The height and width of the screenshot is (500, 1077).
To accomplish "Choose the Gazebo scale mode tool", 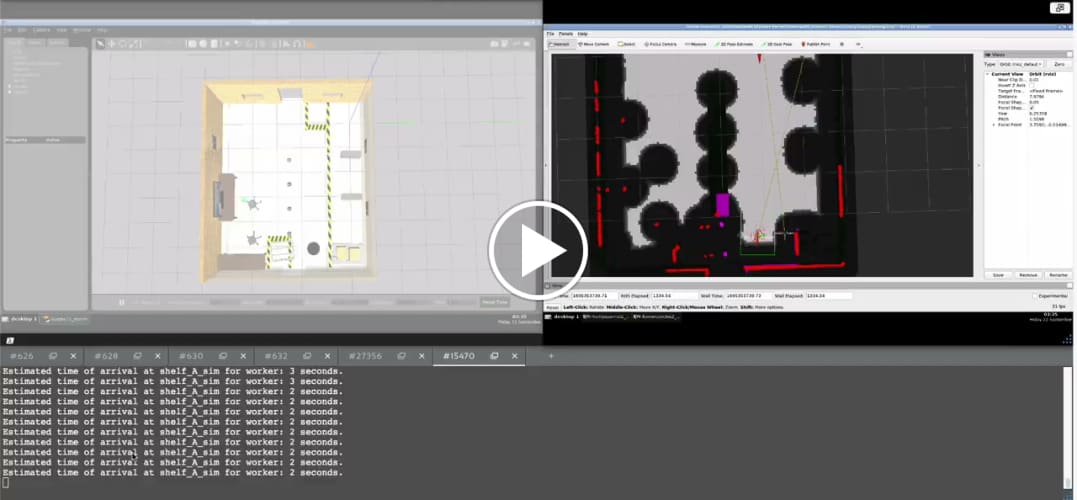I will coord(135,44).
